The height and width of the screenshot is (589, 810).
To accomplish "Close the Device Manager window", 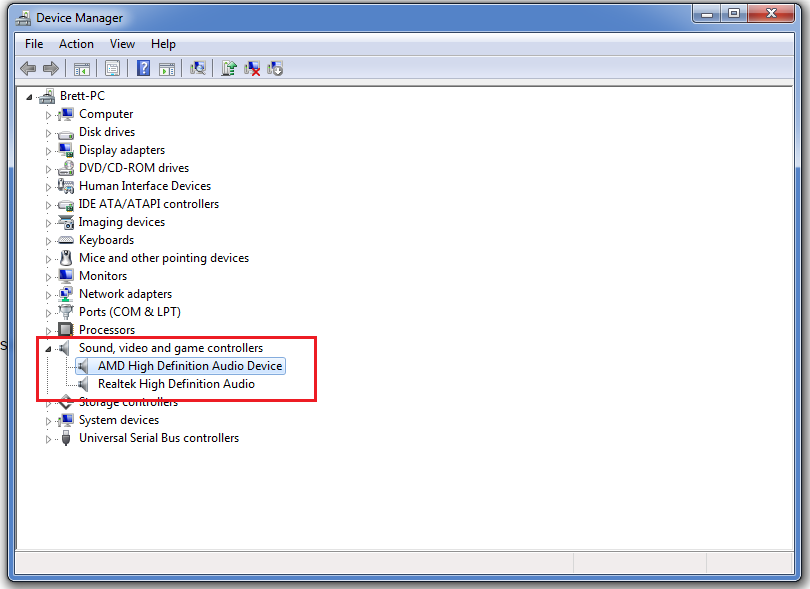I will tap(771, 14).
